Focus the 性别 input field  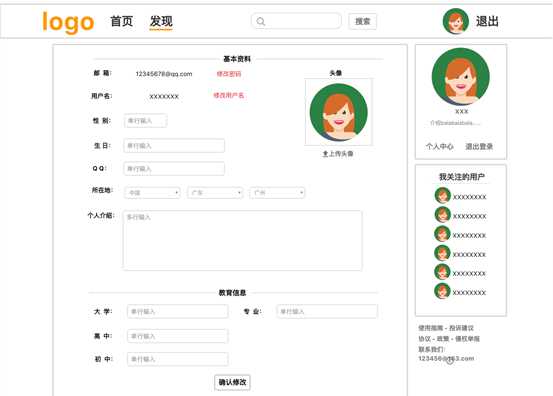tap(146, 121)
